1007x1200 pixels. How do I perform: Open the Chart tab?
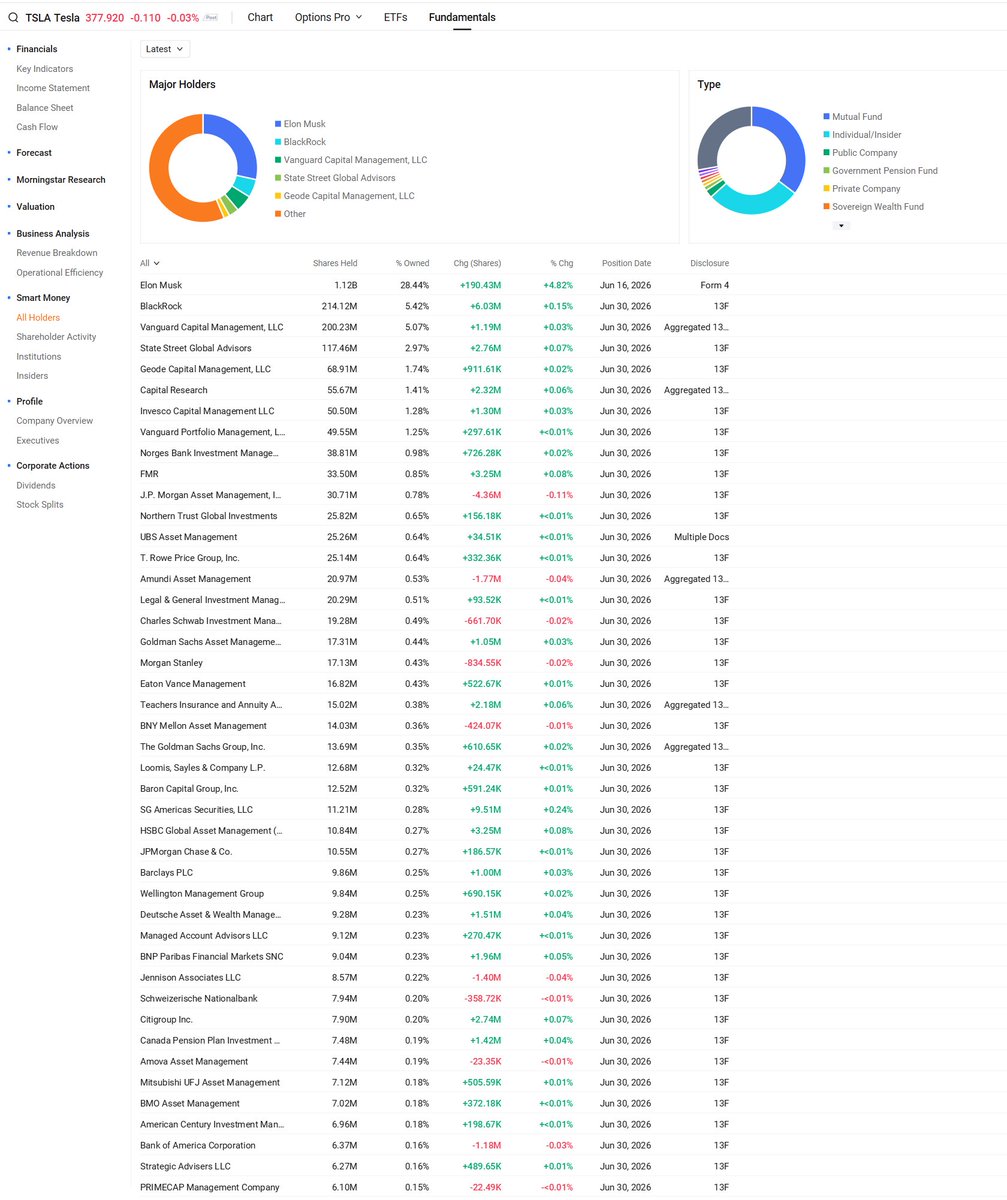(x=260, y=17)
